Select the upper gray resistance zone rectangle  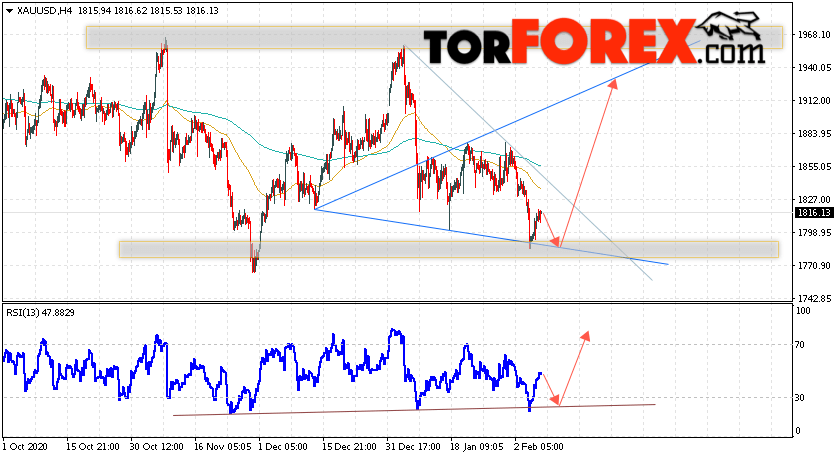(434, 38)
